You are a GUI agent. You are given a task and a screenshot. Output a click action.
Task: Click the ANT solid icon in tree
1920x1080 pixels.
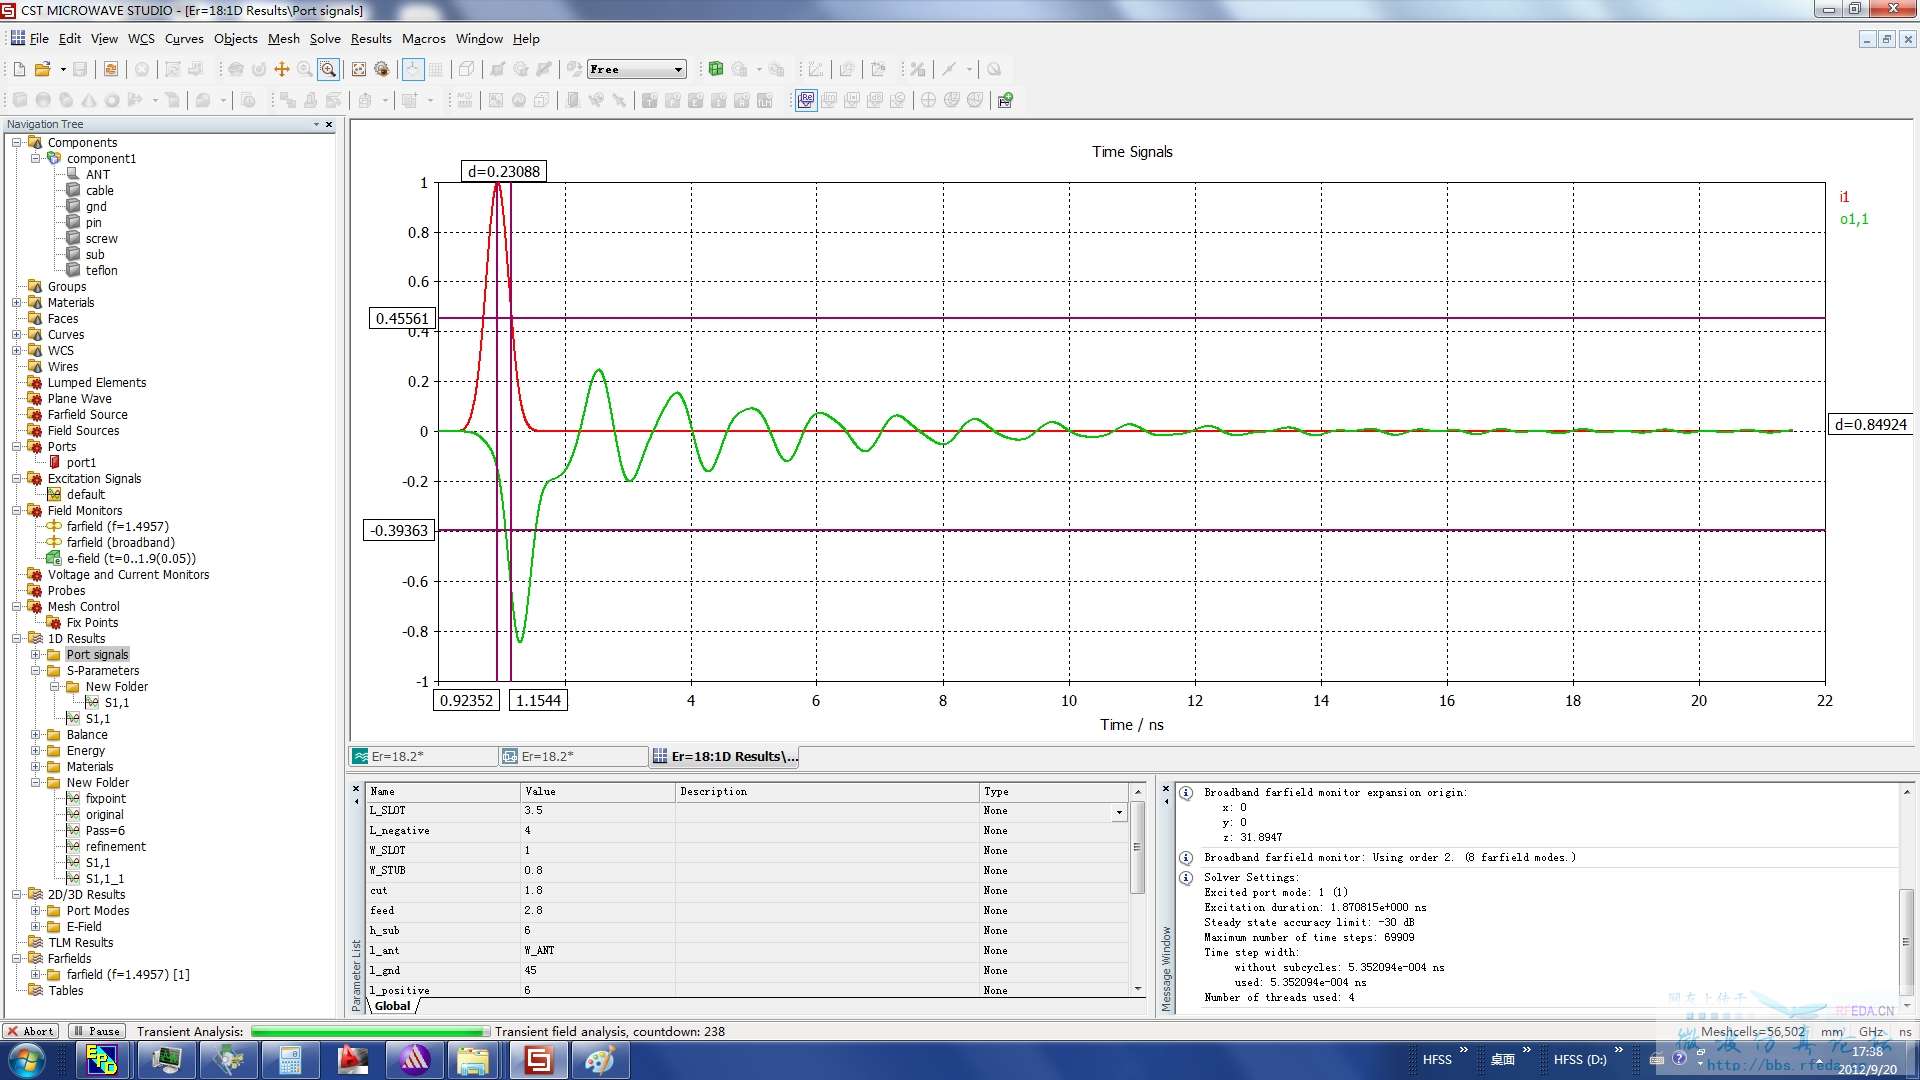[73, 174]
